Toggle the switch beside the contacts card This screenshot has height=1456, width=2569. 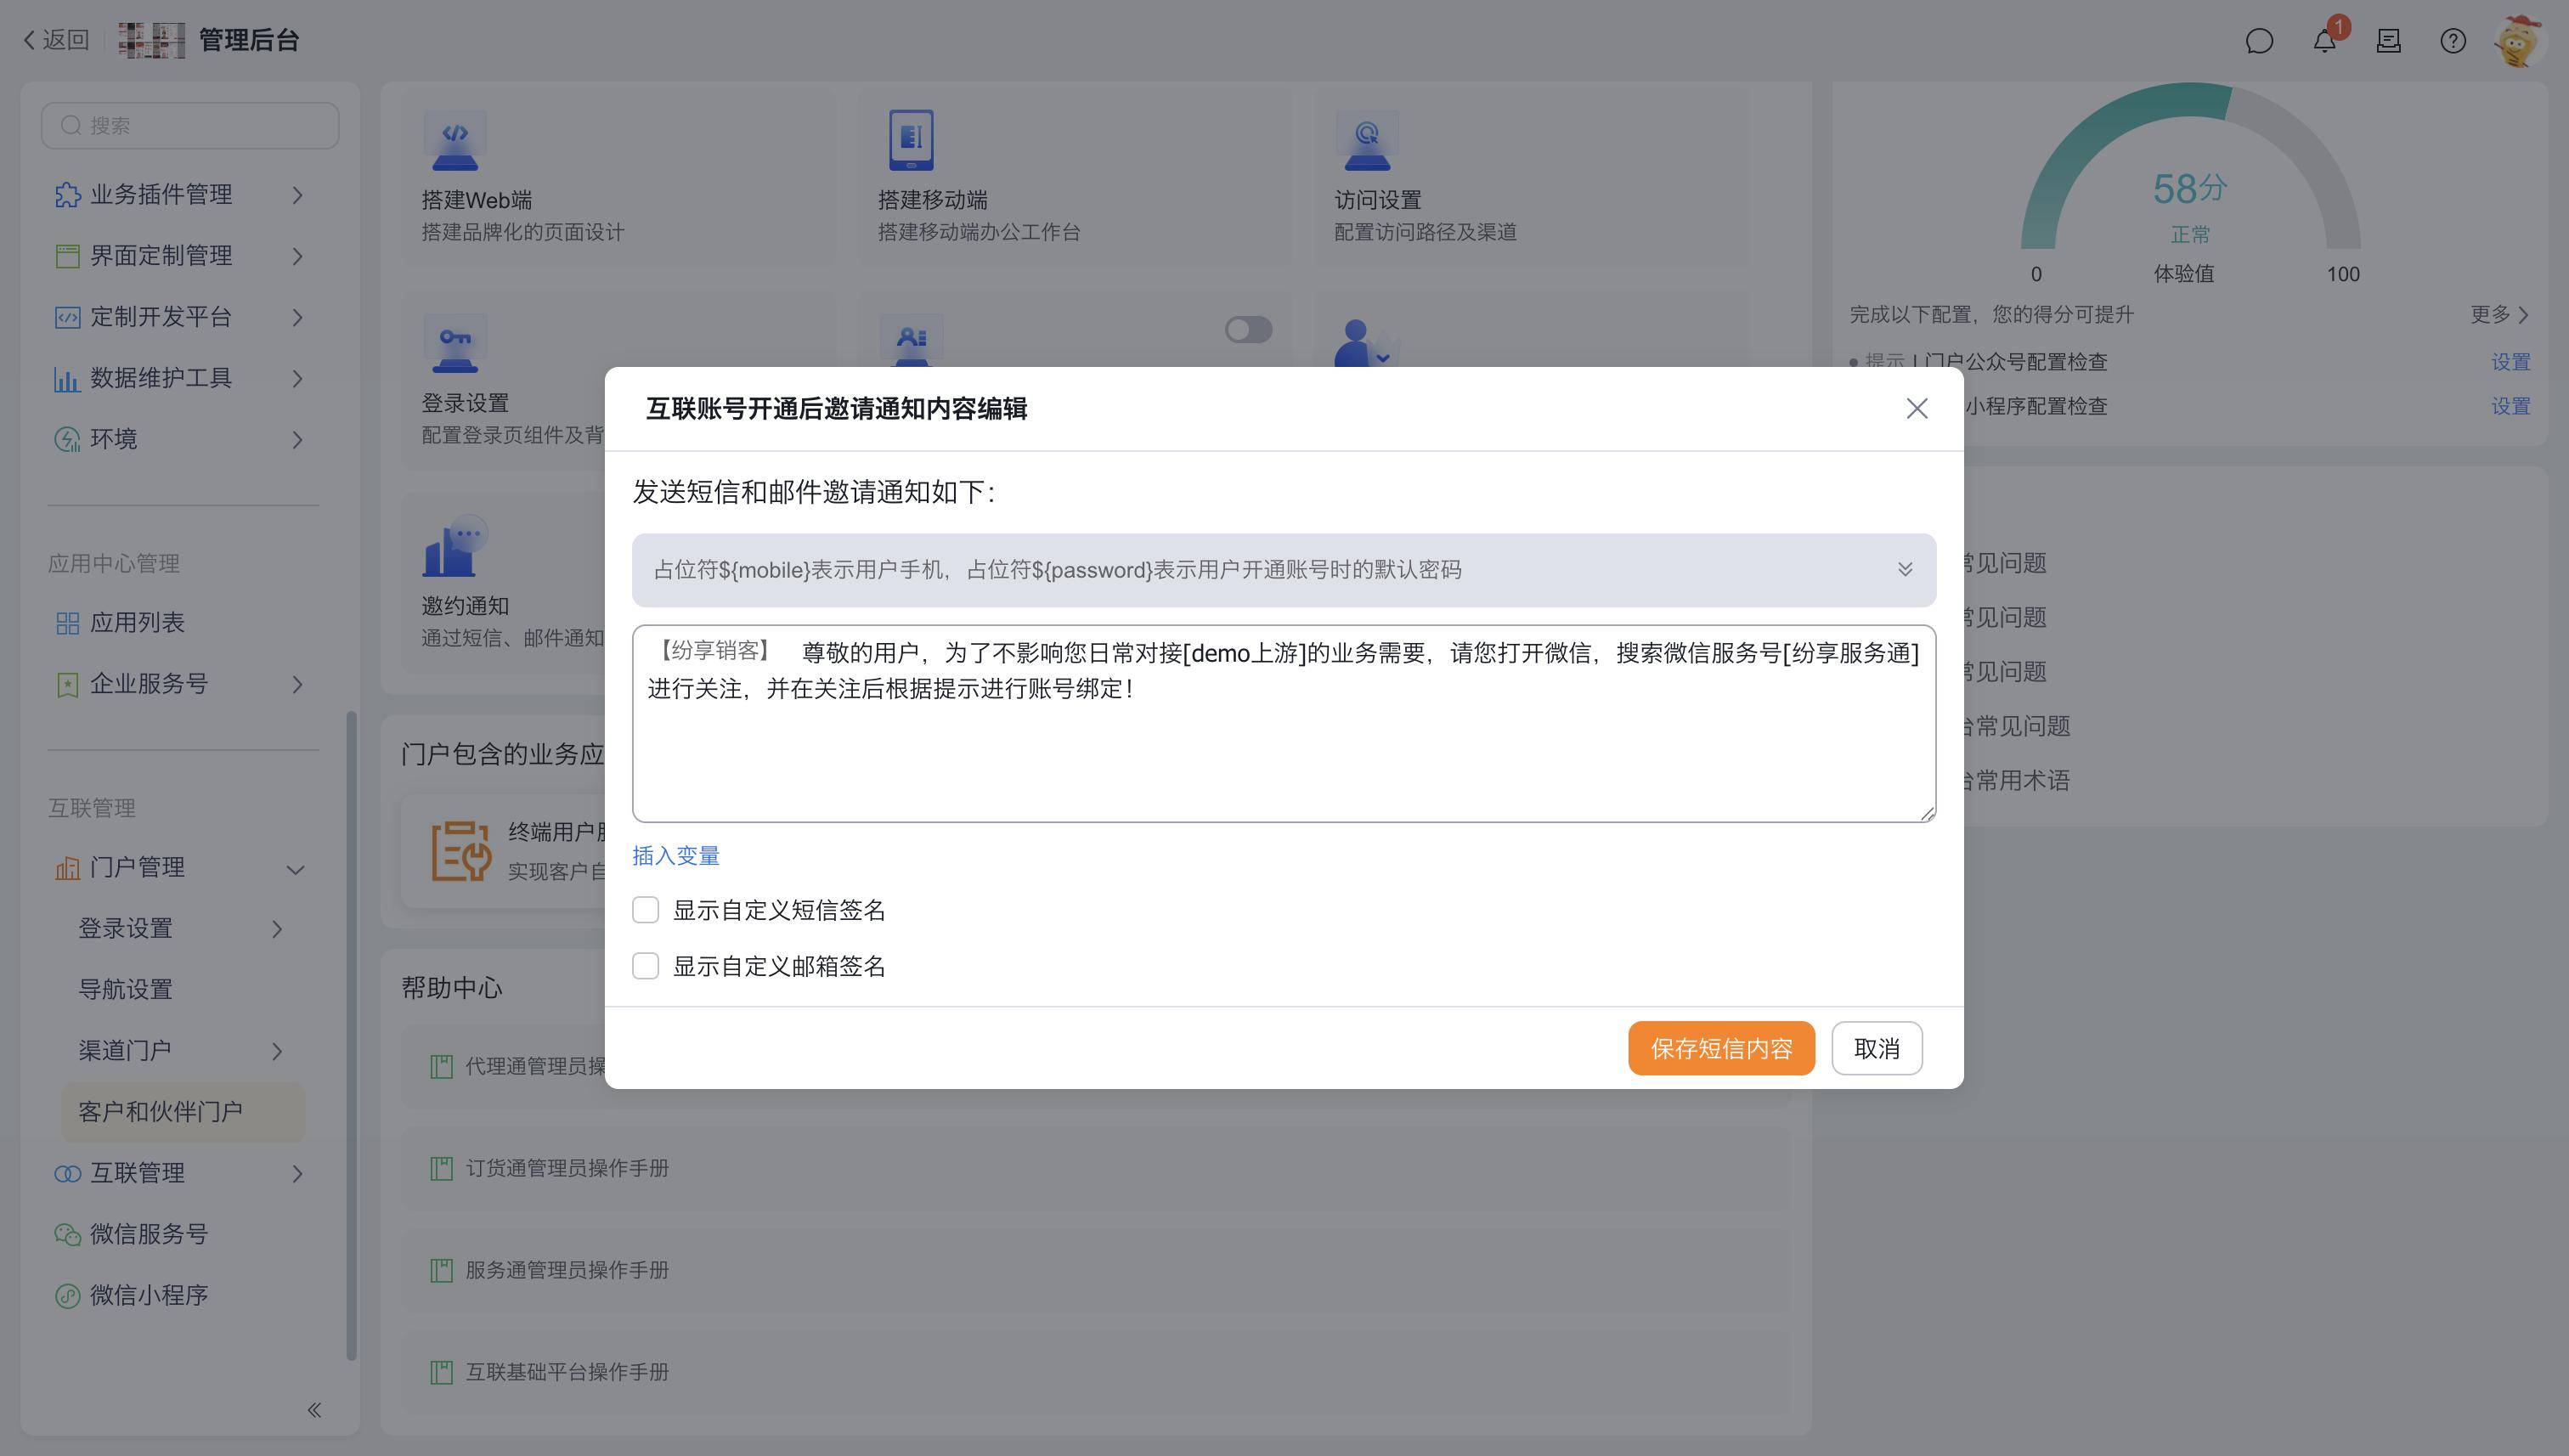1248,330
